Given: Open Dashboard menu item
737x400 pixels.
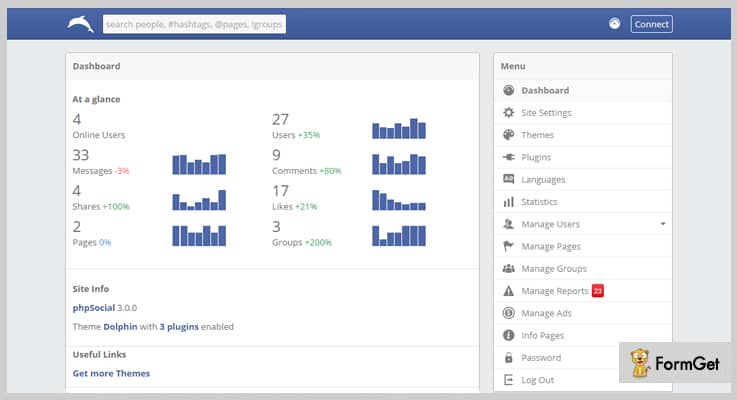Looking at the screenshot, I should click(583, 90).
